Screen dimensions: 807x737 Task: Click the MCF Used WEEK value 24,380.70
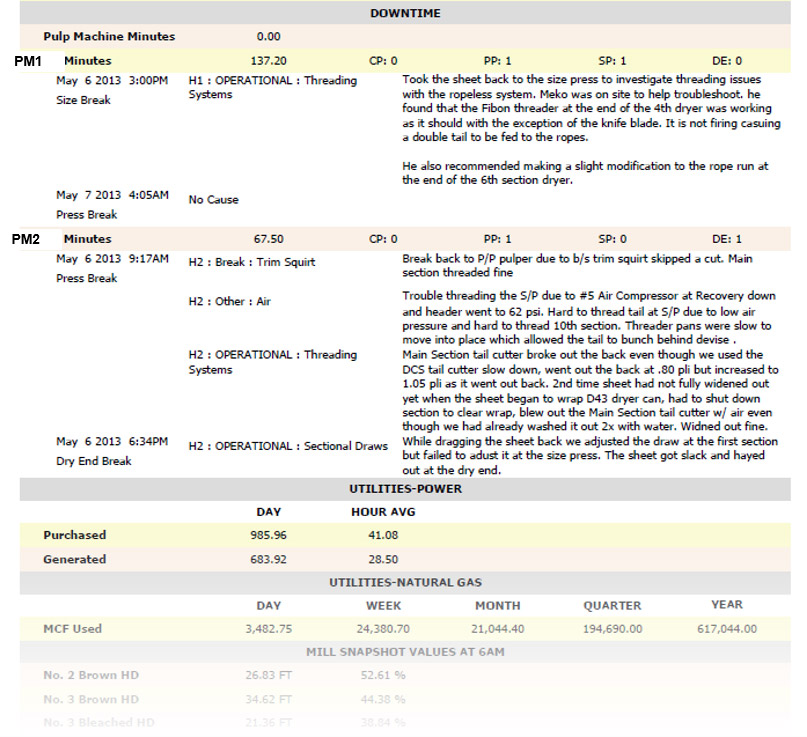click(x=383, y=629)
